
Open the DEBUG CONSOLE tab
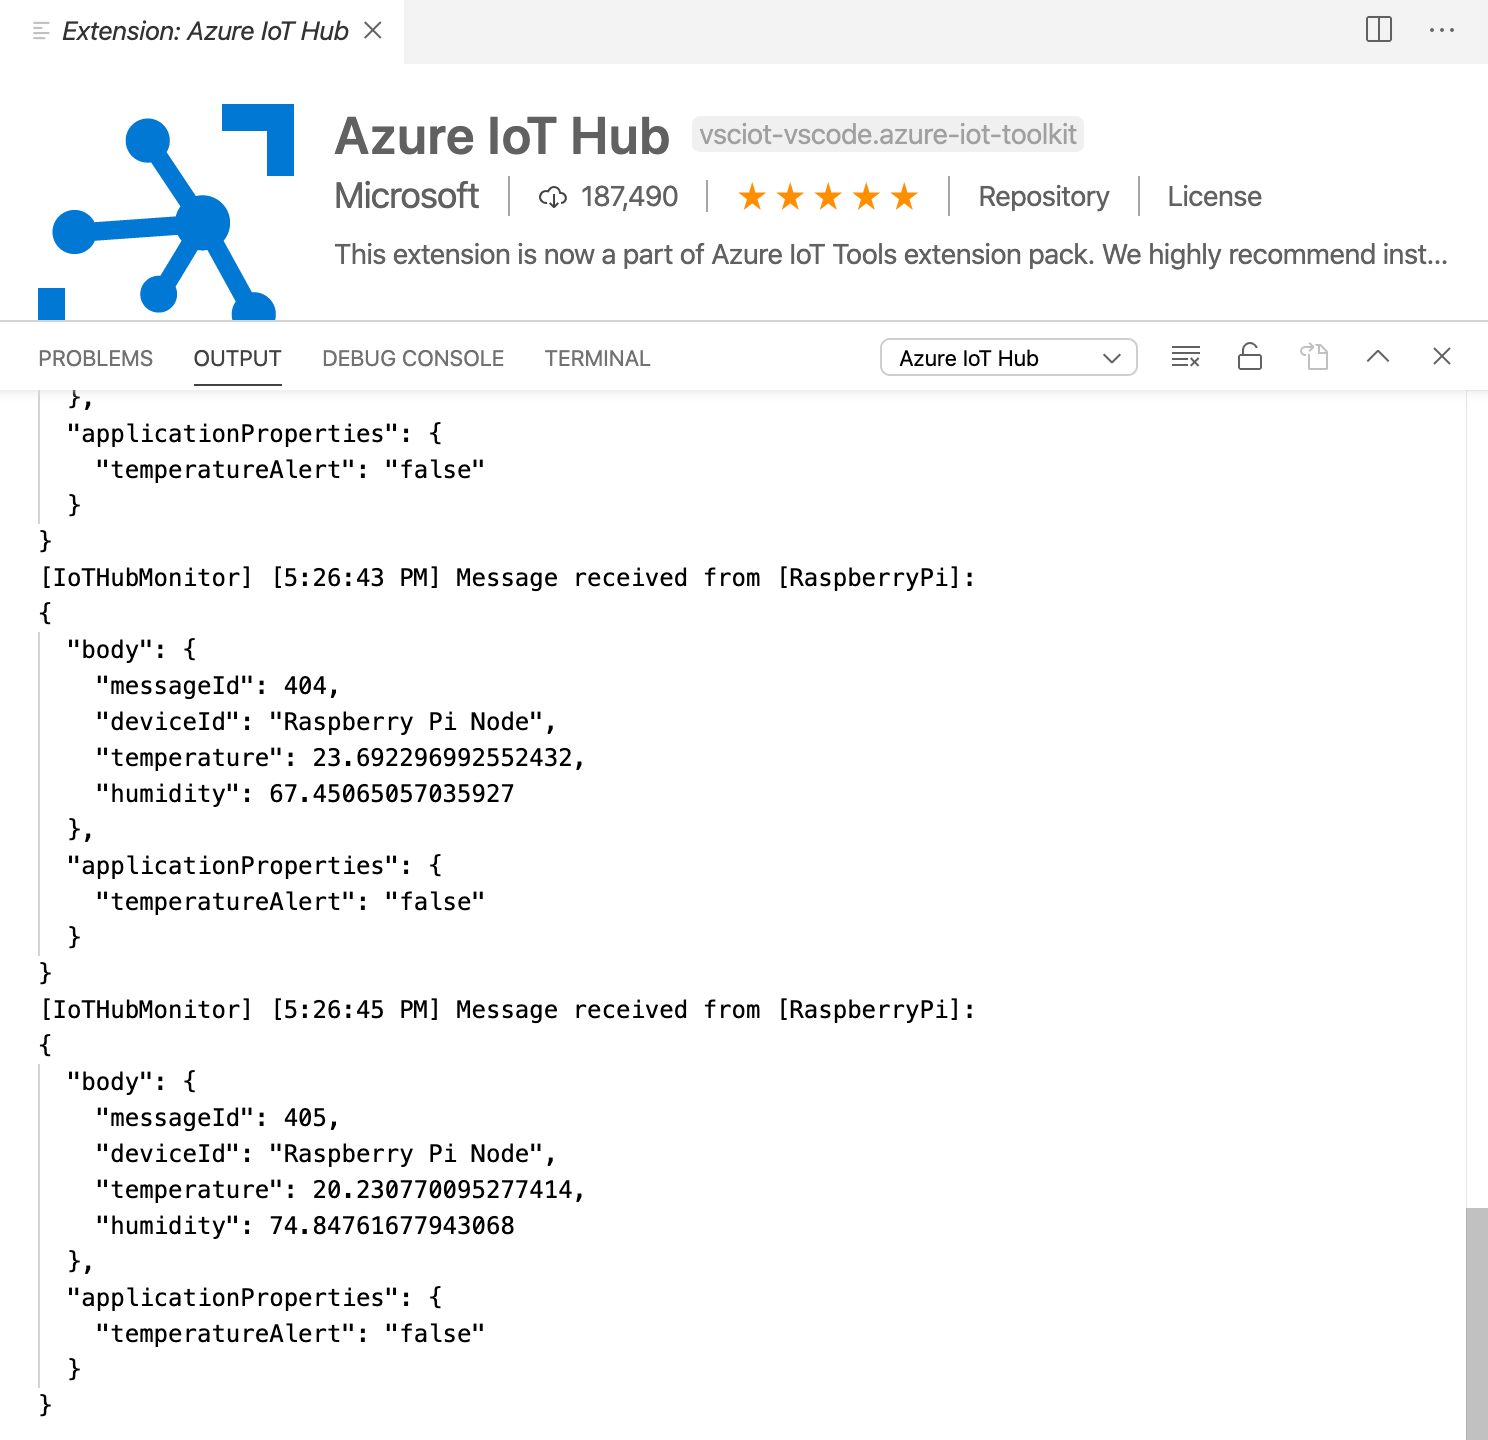pos(412,357)
